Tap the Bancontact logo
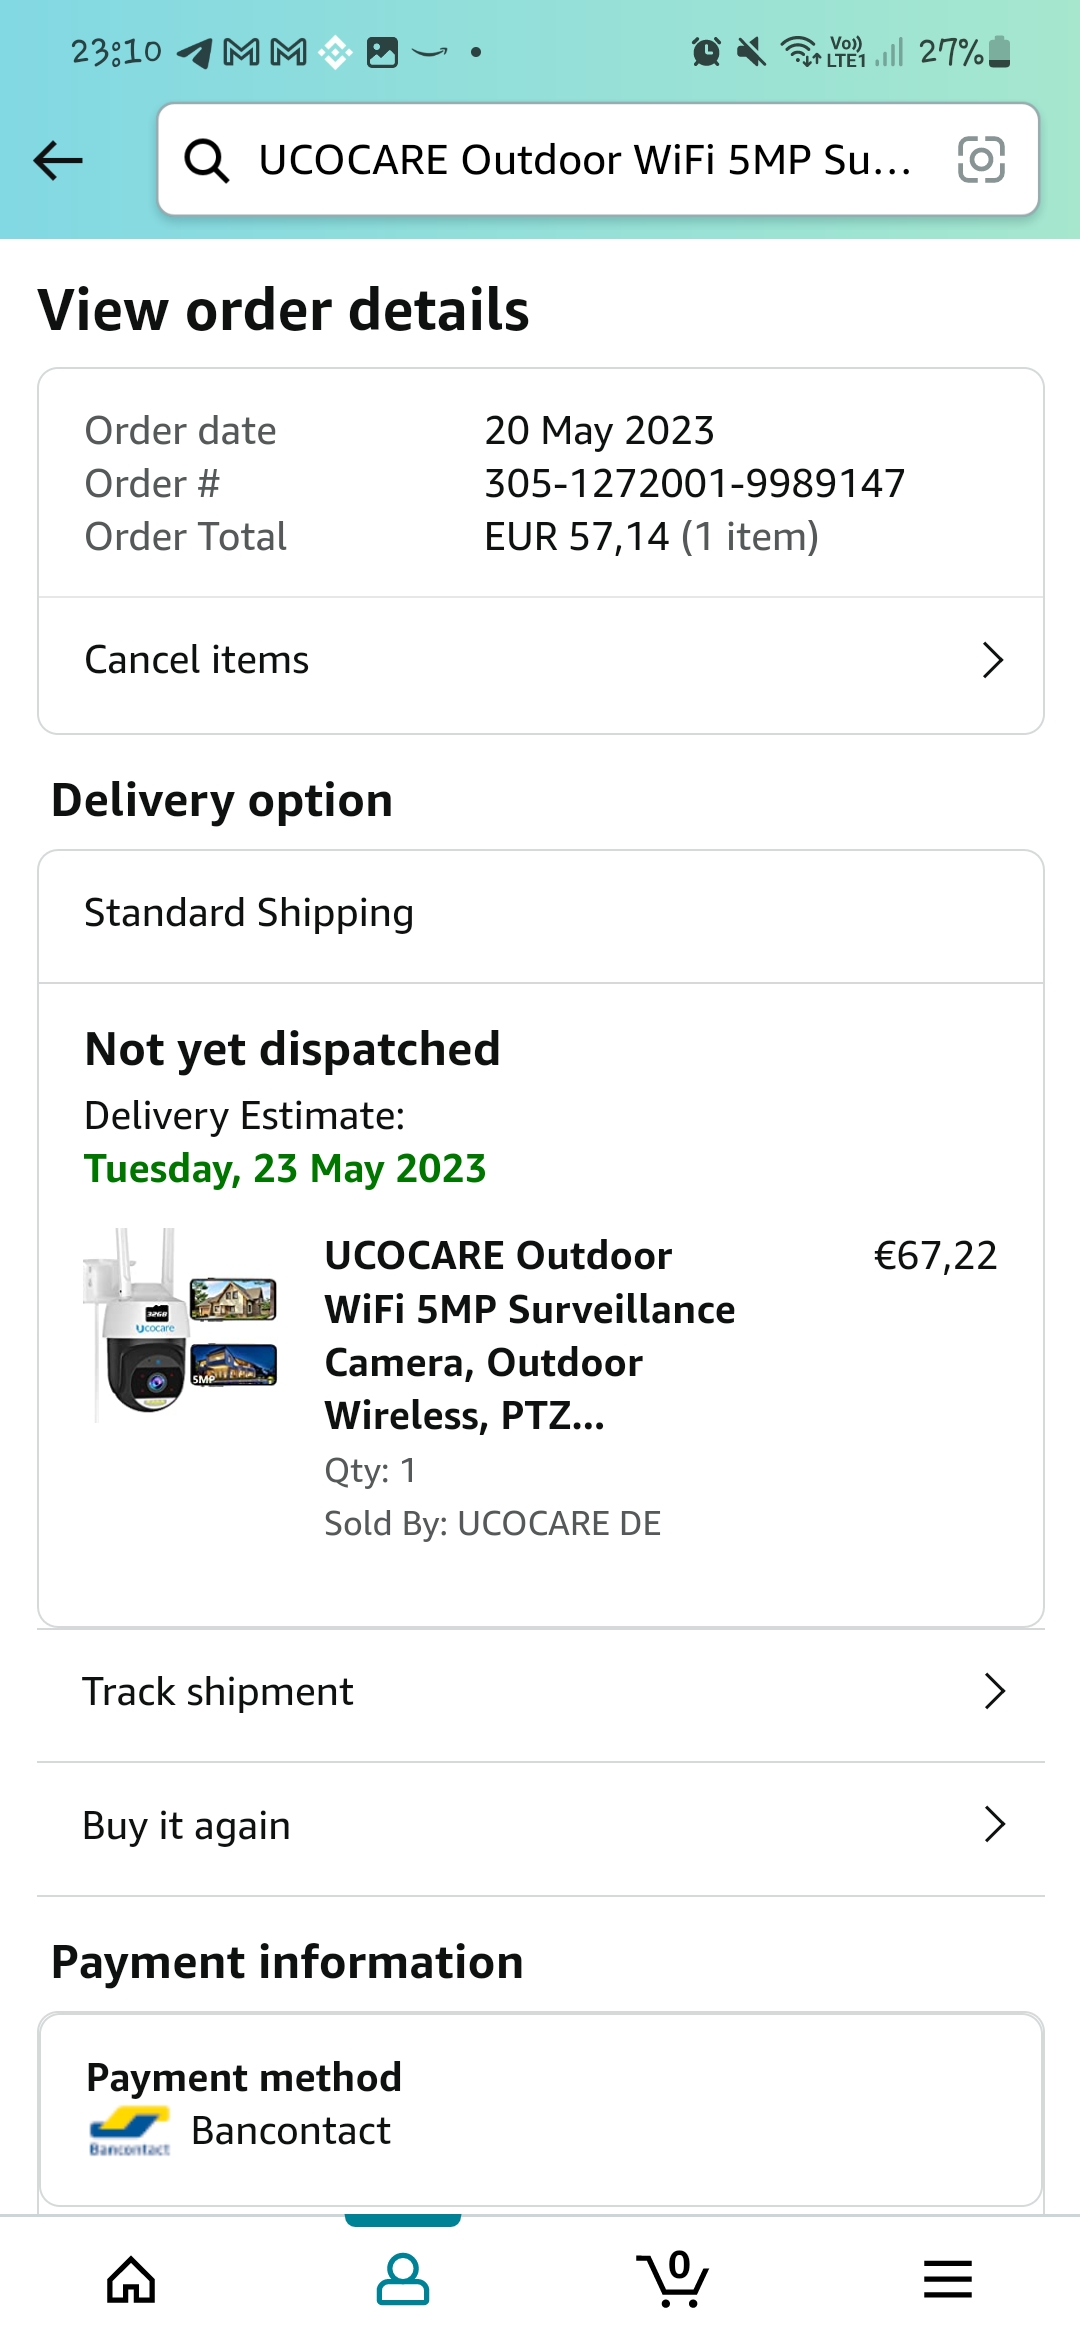Image resolution: width=1080 pixels, height=2340 pixels. 130,2132
